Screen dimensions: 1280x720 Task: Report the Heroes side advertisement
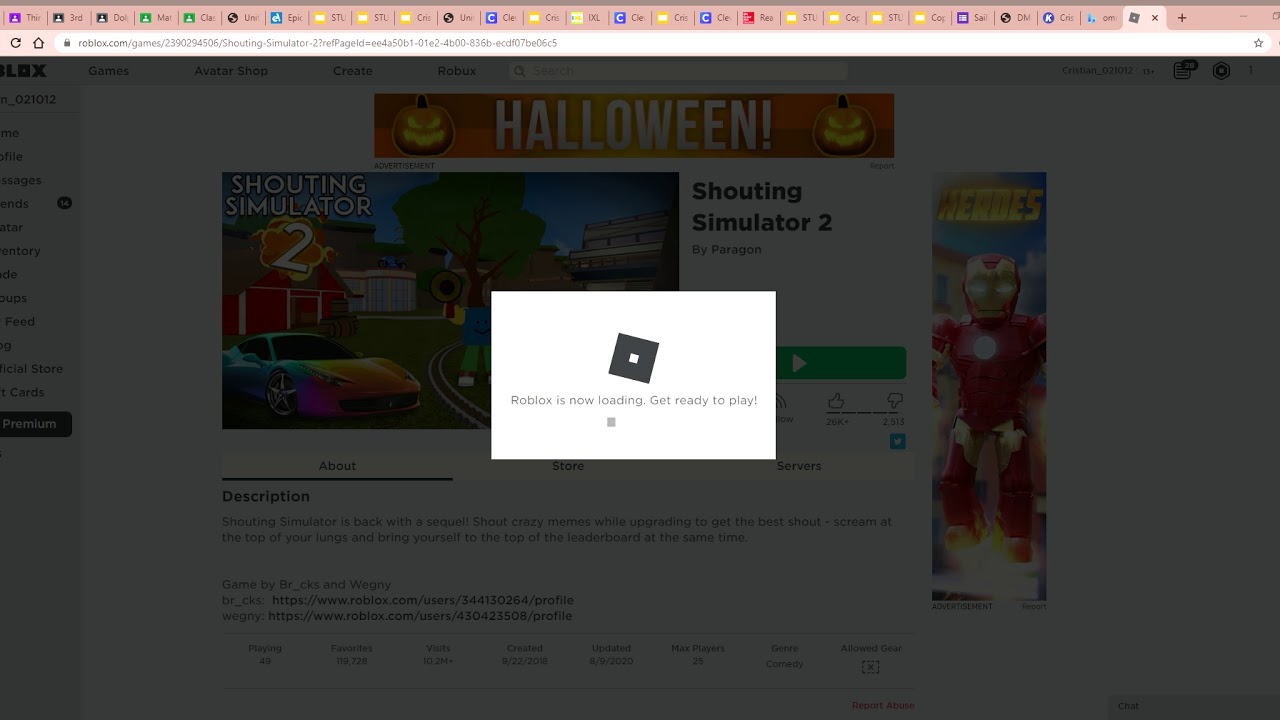click(x=1034, y=606)
